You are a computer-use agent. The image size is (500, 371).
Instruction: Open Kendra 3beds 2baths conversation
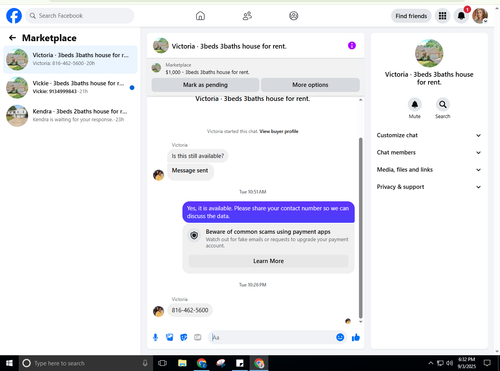click(70, 116)
